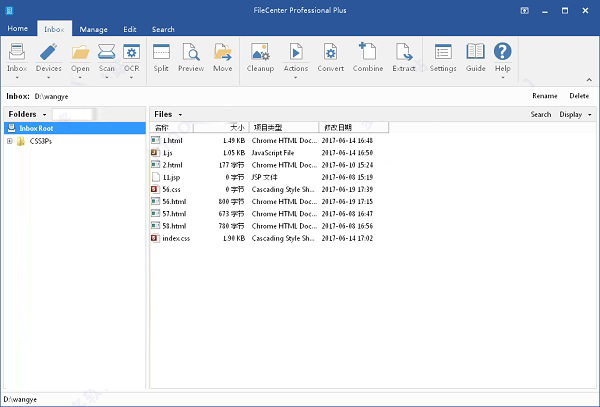Open the Guide book icon
The image size is (600, 407).
tap(476, 51)
